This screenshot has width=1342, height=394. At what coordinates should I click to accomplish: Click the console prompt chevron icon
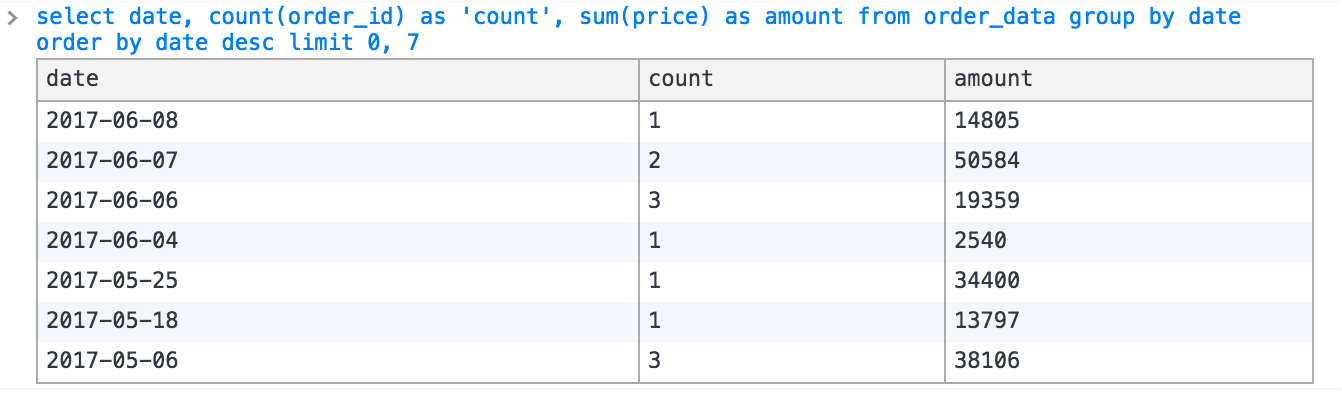[13, 18]
